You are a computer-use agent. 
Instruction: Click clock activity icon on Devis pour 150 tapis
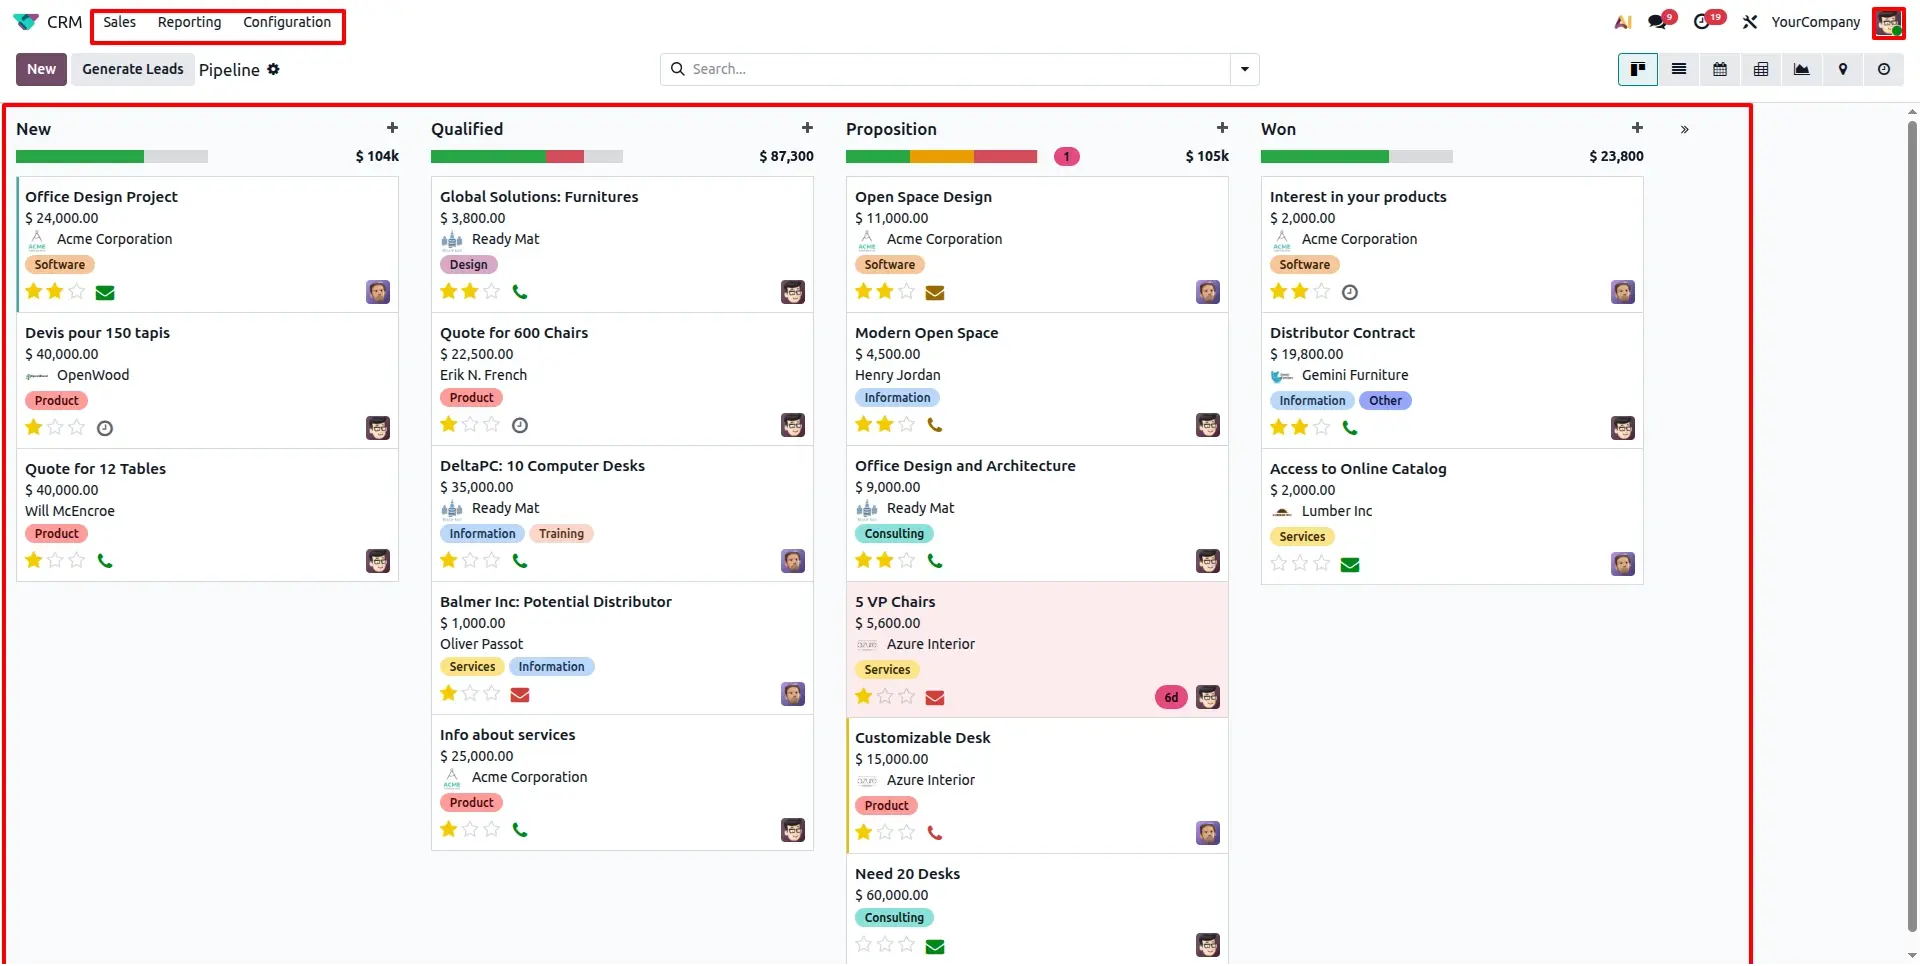pyautogui.click(x=105, y=428)
